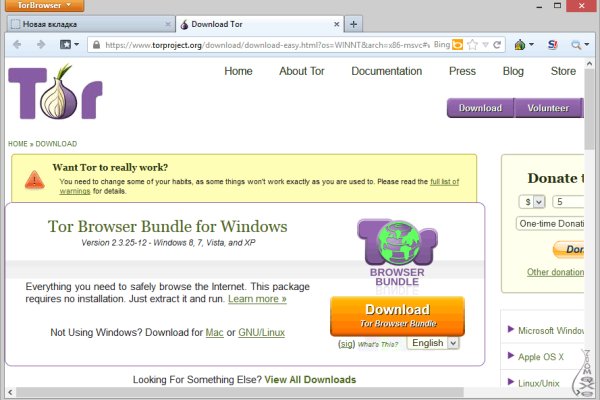Image resolution: width=600 pixels, height=400 pixels.
Task: Open the donation currency dropdown
Action: pyautogui.click(x=531, y=201)
